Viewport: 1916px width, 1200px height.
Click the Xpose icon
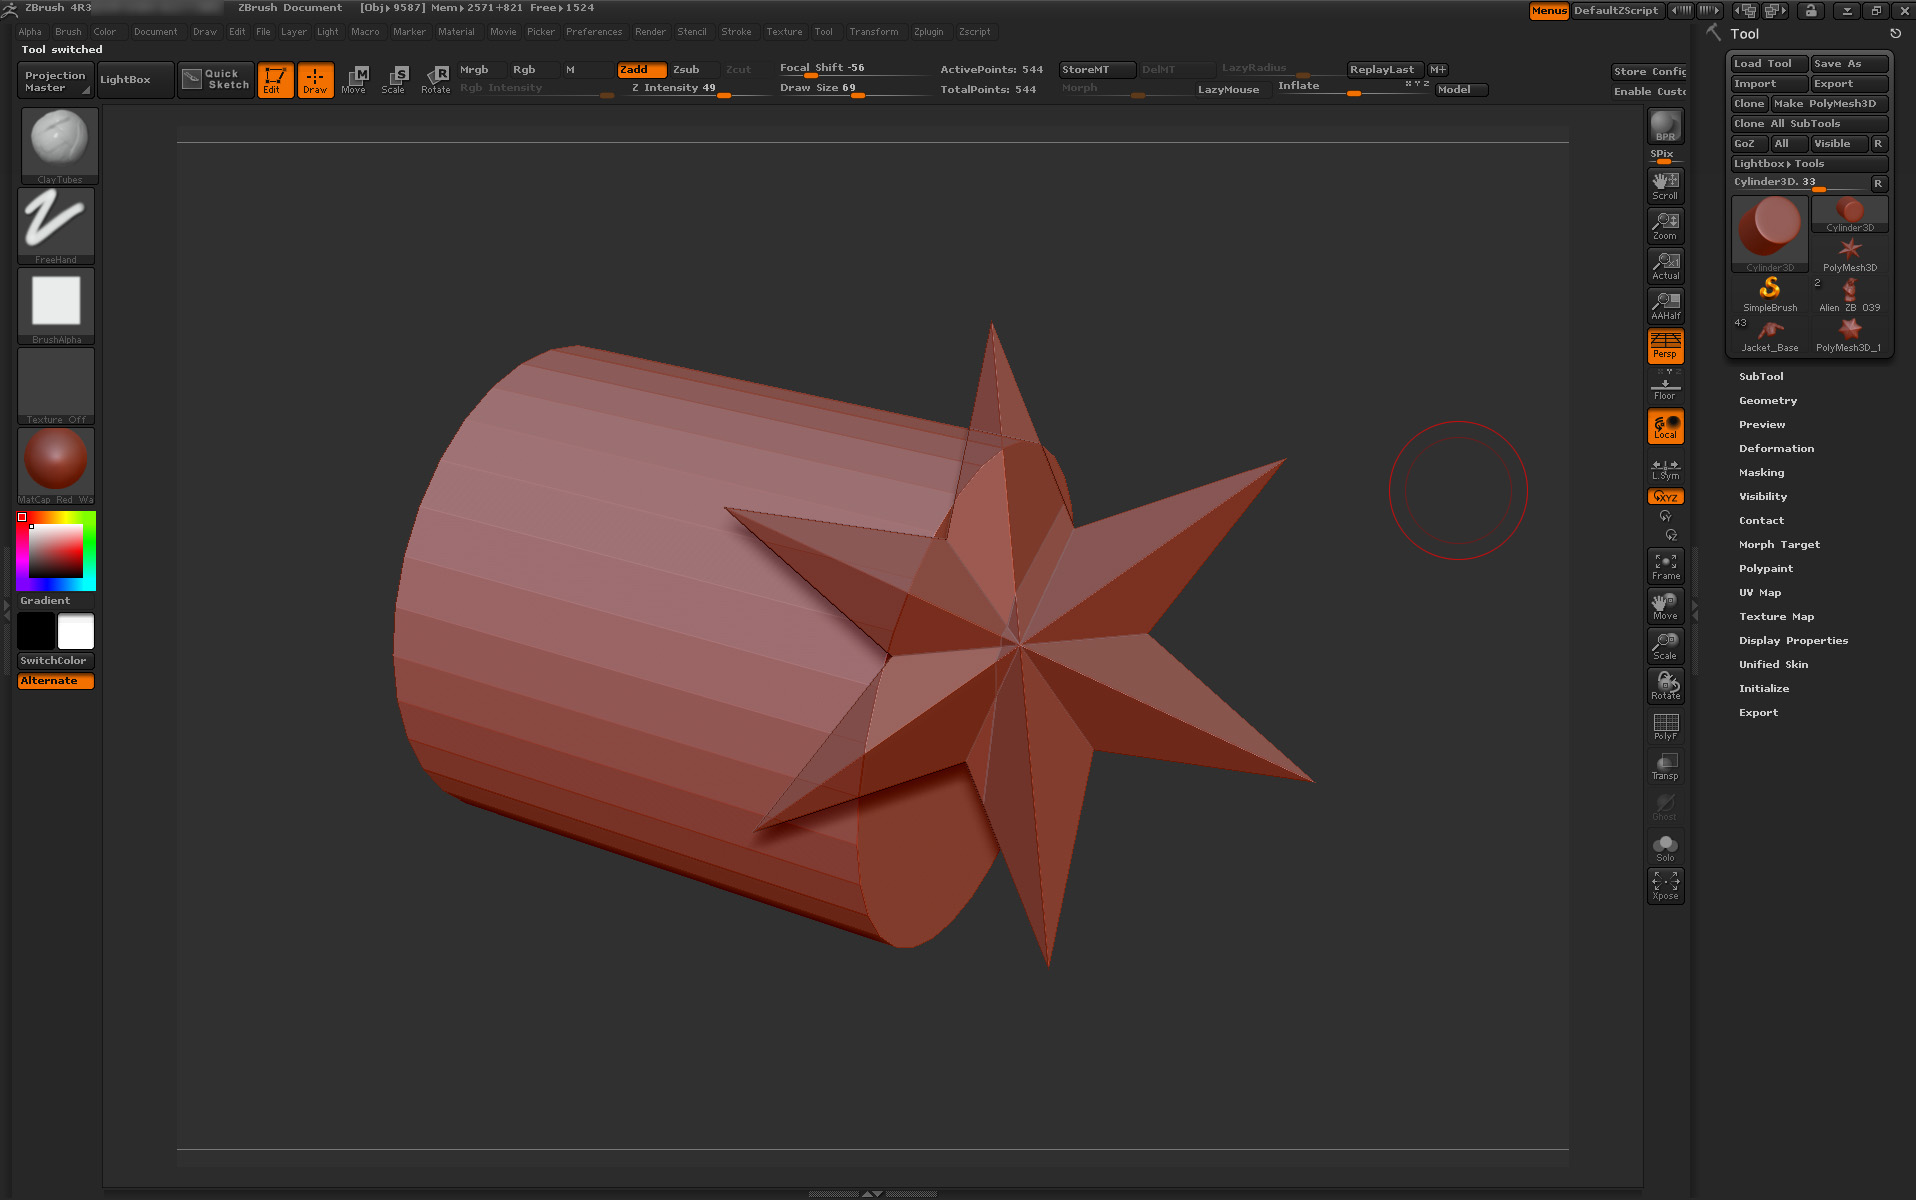pos(1665,885)
